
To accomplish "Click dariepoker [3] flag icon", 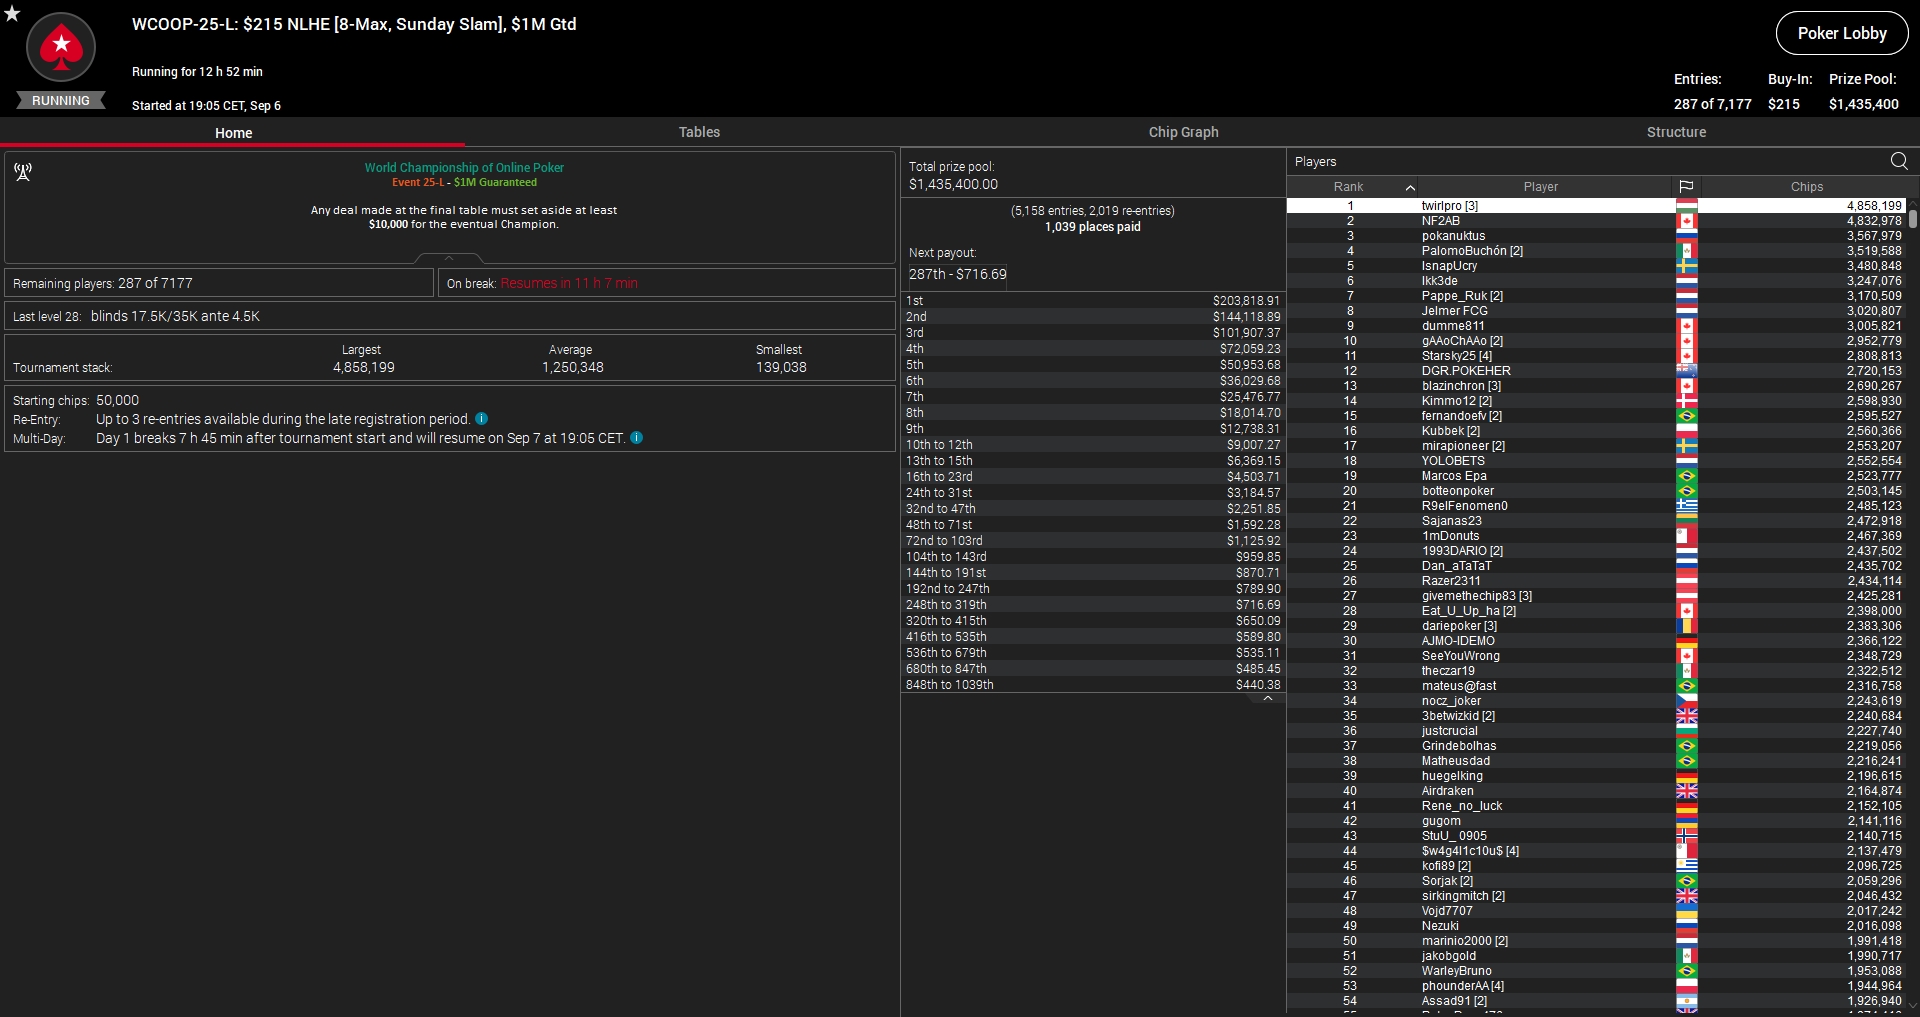I will tap(1687, 626).
